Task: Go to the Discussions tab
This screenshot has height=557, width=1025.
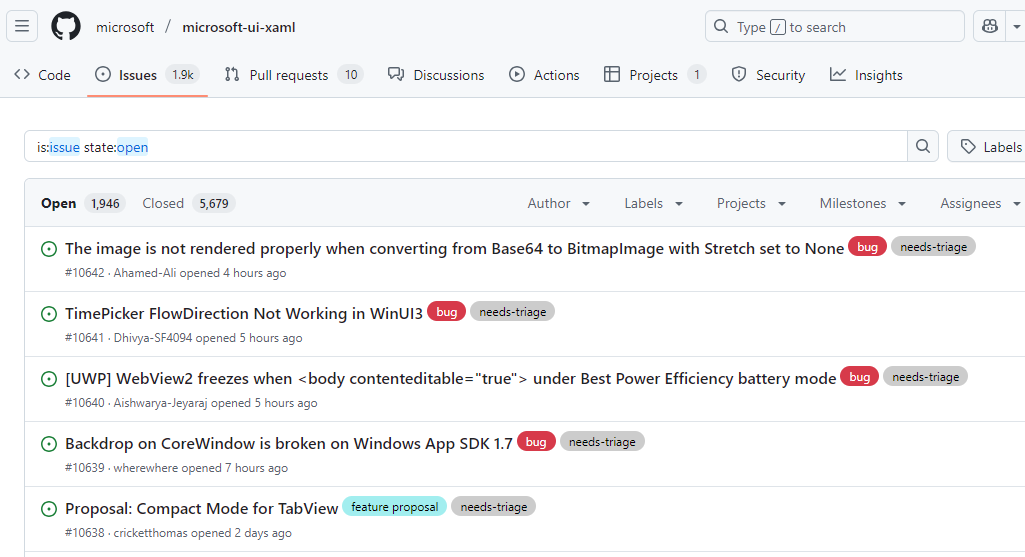Action: [x=436, y=75]
